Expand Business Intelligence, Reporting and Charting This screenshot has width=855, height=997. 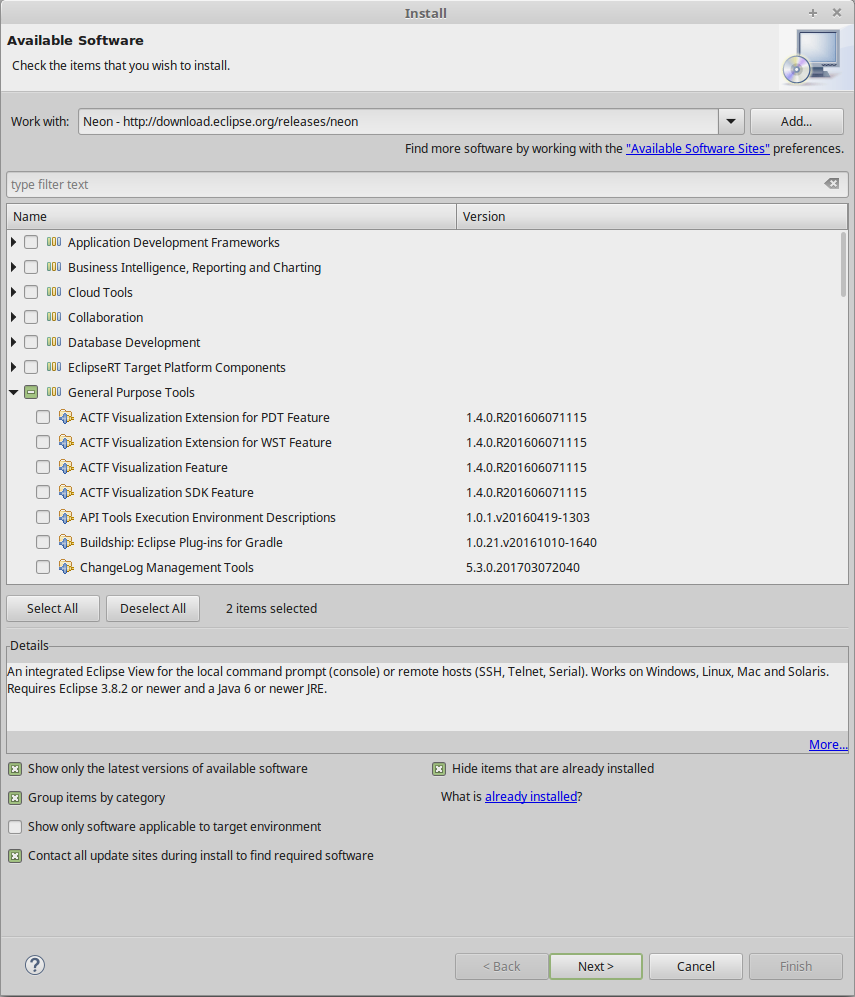[x=13, y=267]
